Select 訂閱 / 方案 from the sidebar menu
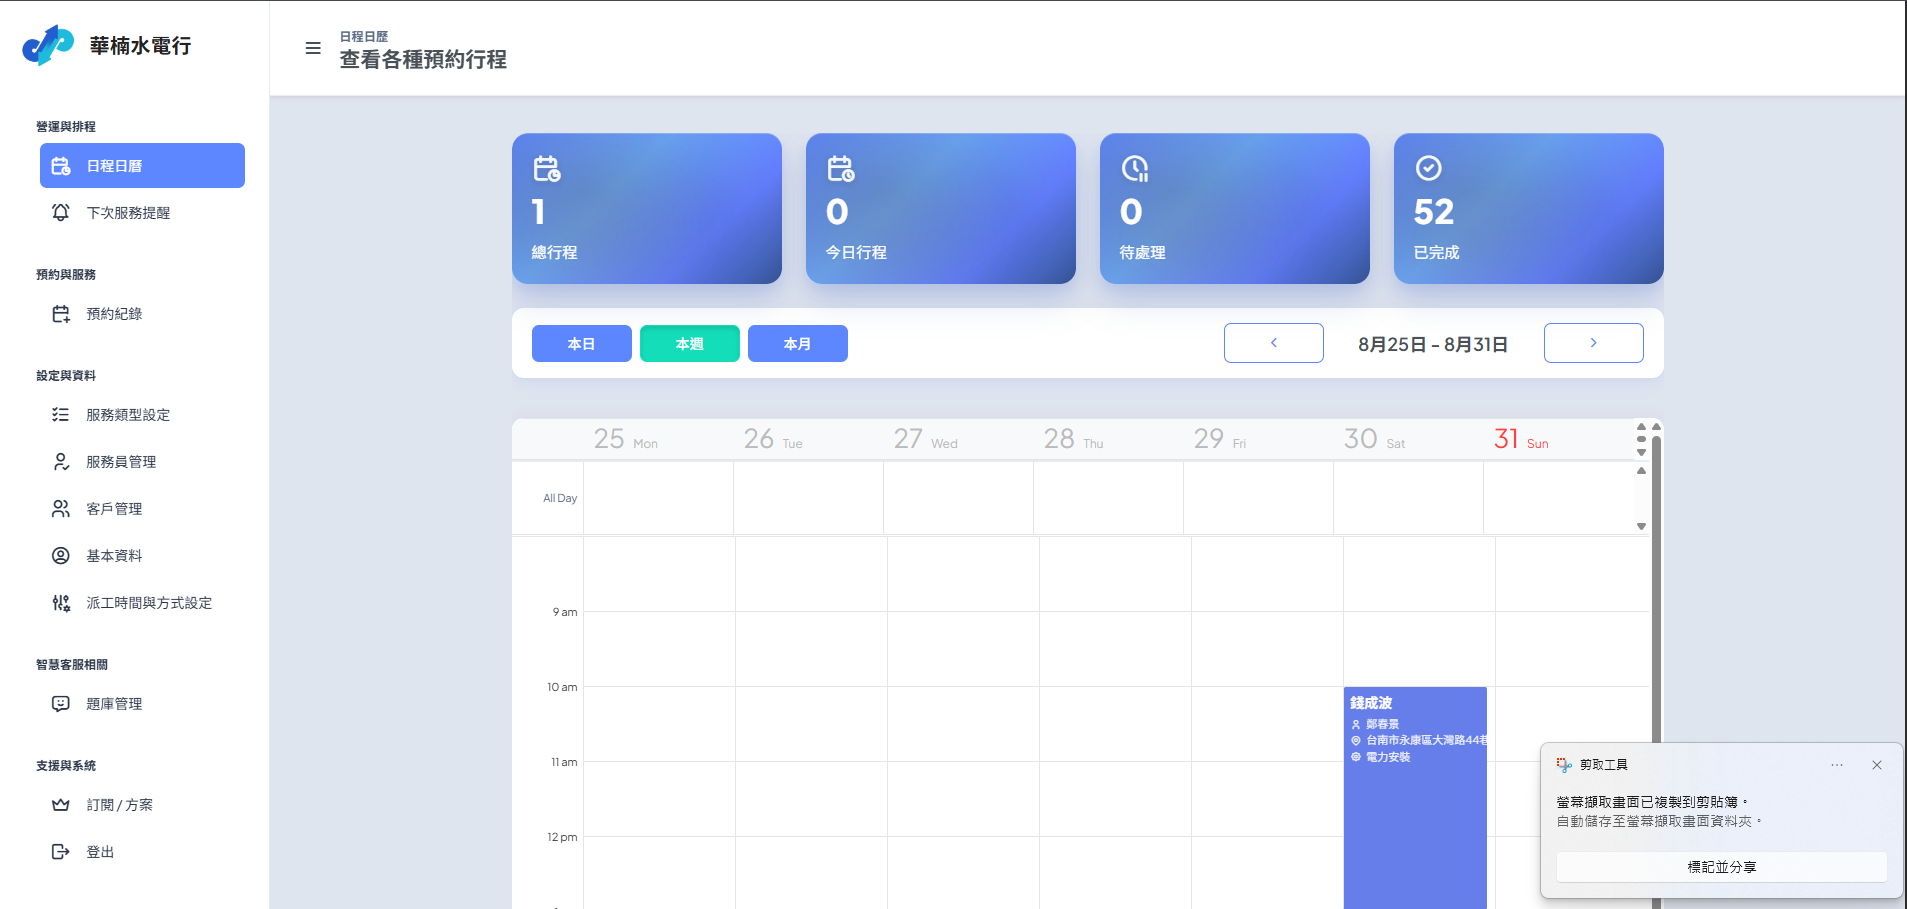 click(120, 804)
